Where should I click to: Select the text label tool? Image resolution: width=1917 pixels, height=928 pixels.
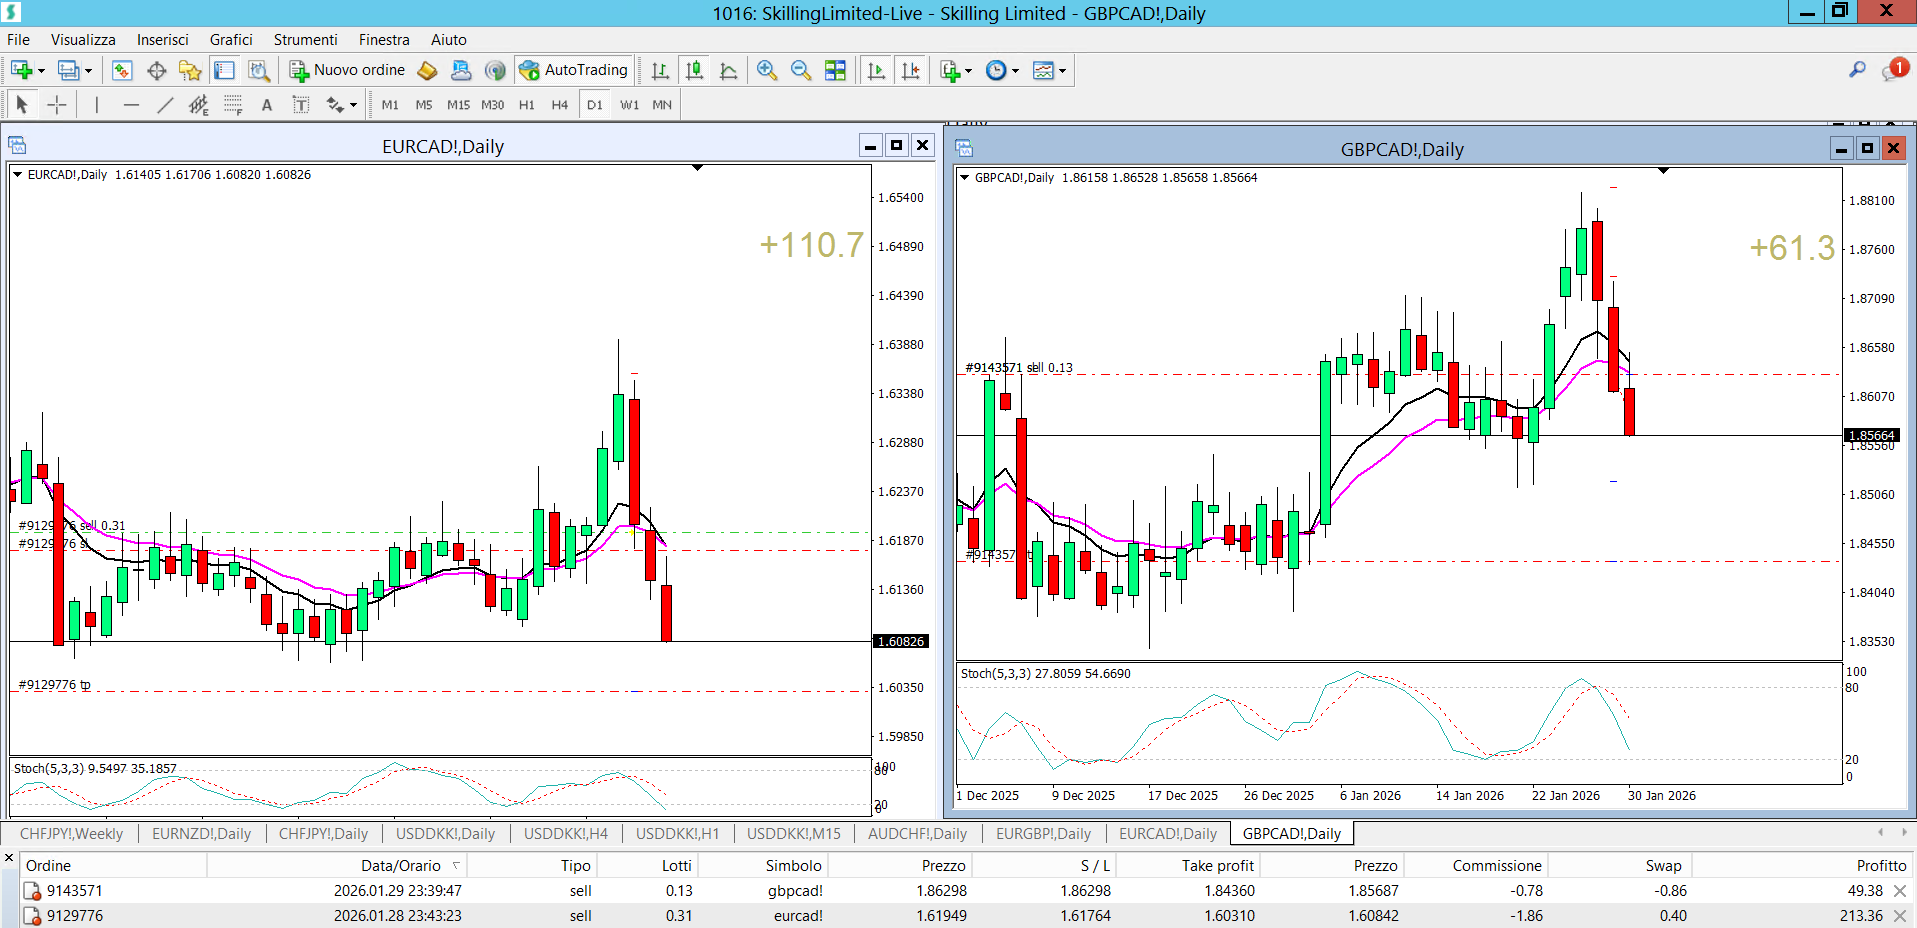tap(267, 105)
